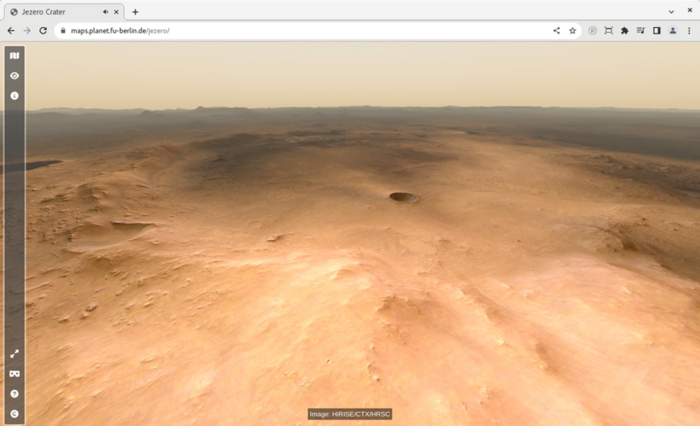Click the copyright icon at the sidebar bottom

tap(14, 413)
